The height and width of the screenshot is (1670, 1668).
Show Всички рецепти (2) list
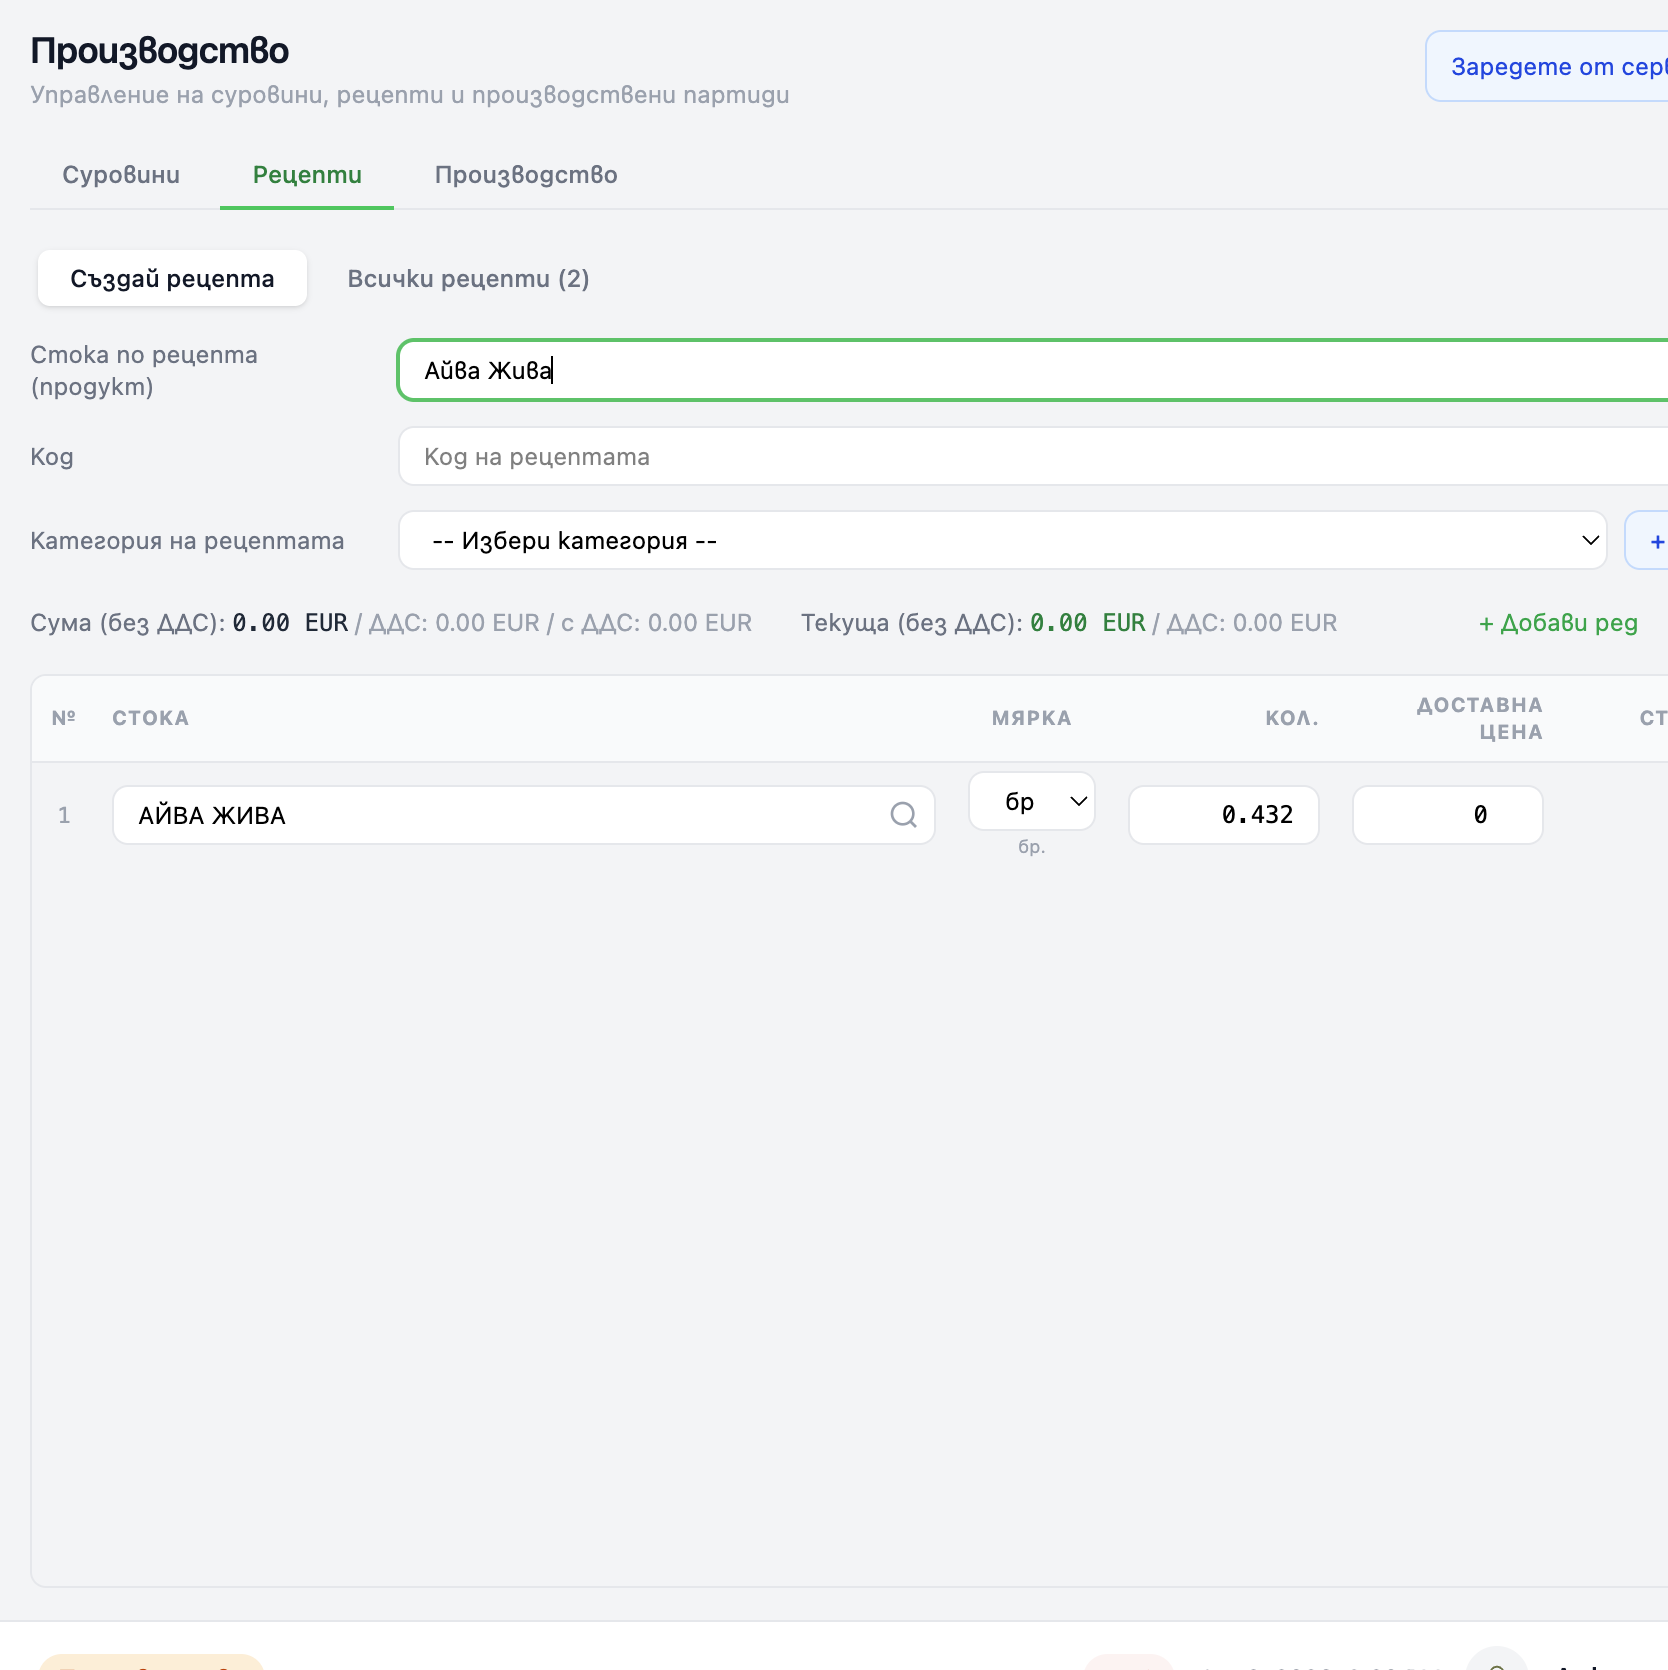pos(468,279)
